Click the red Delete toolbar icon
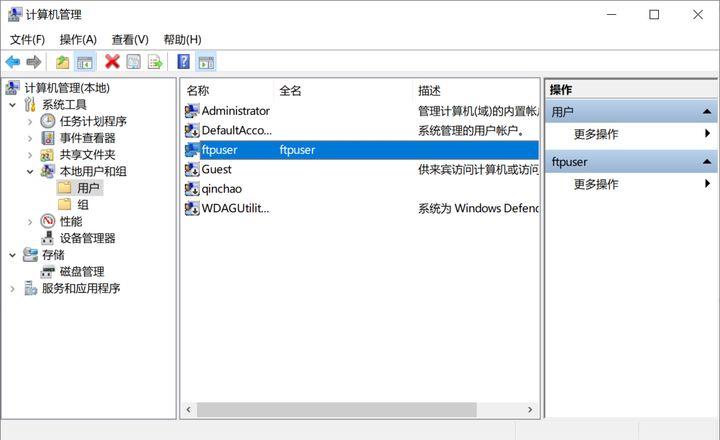 pyautogui.click(x=112, y=62)
